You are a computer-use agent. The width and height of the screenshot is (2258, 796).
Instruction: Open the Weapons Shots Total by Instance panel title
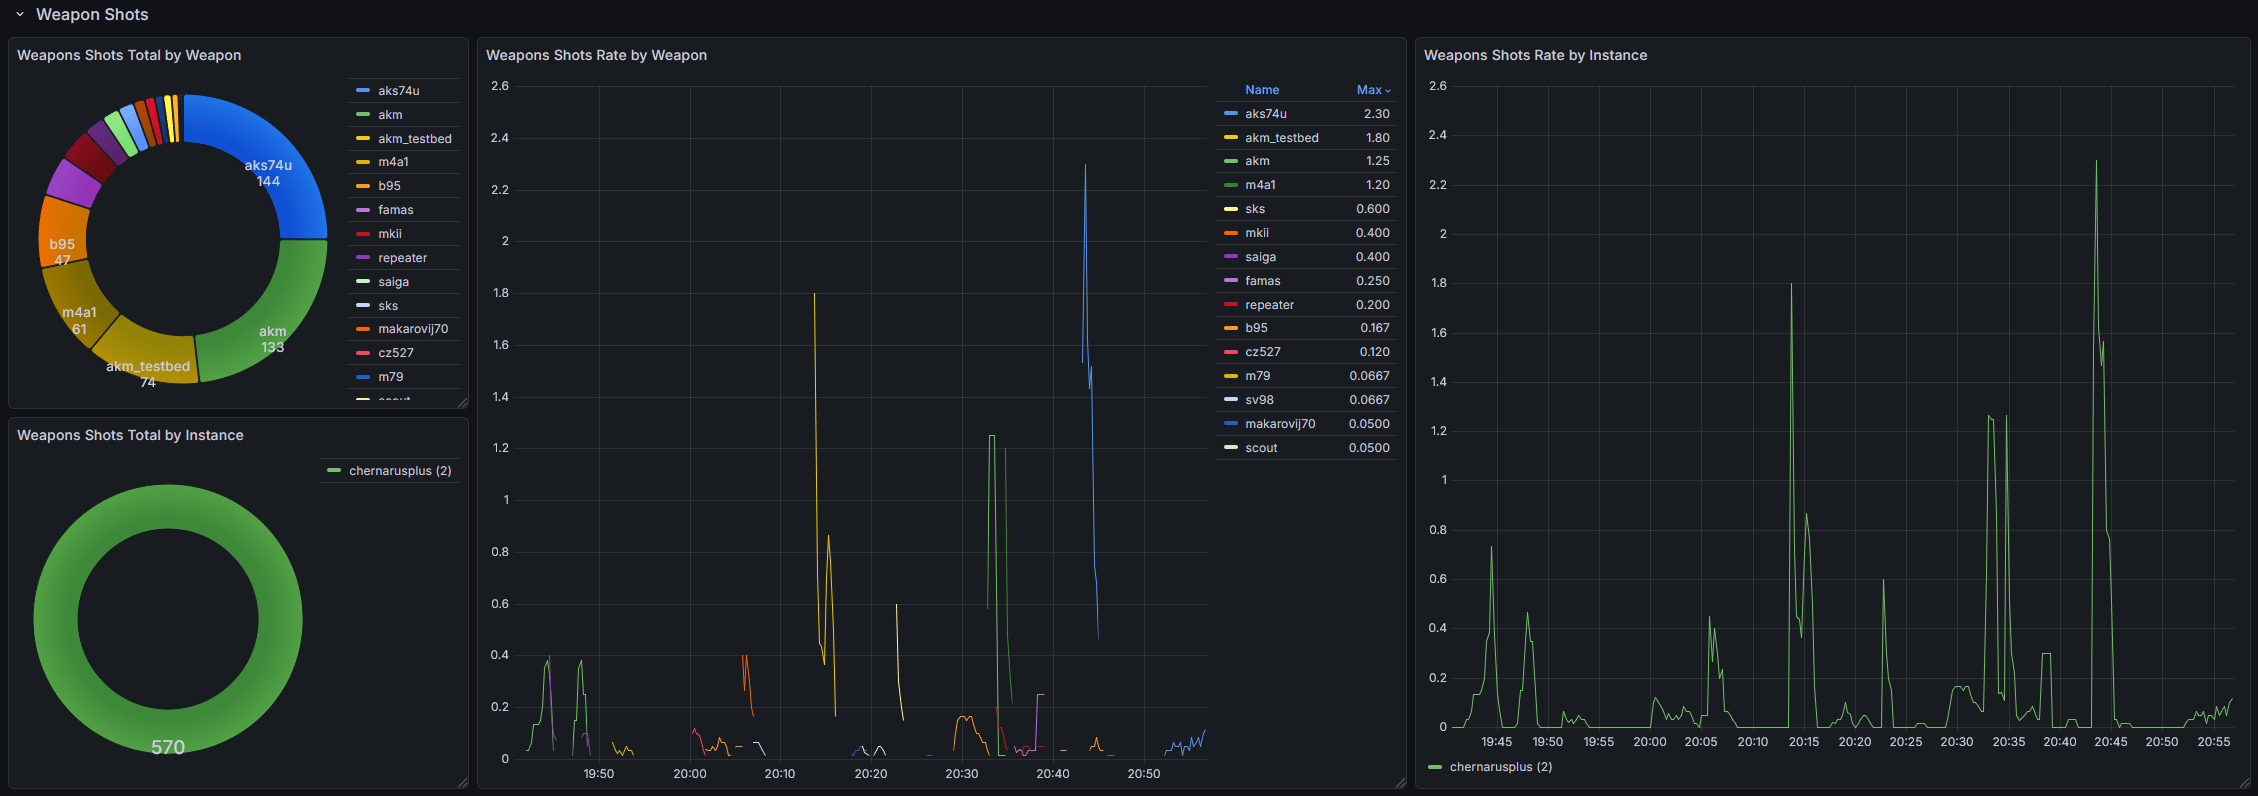130,435
